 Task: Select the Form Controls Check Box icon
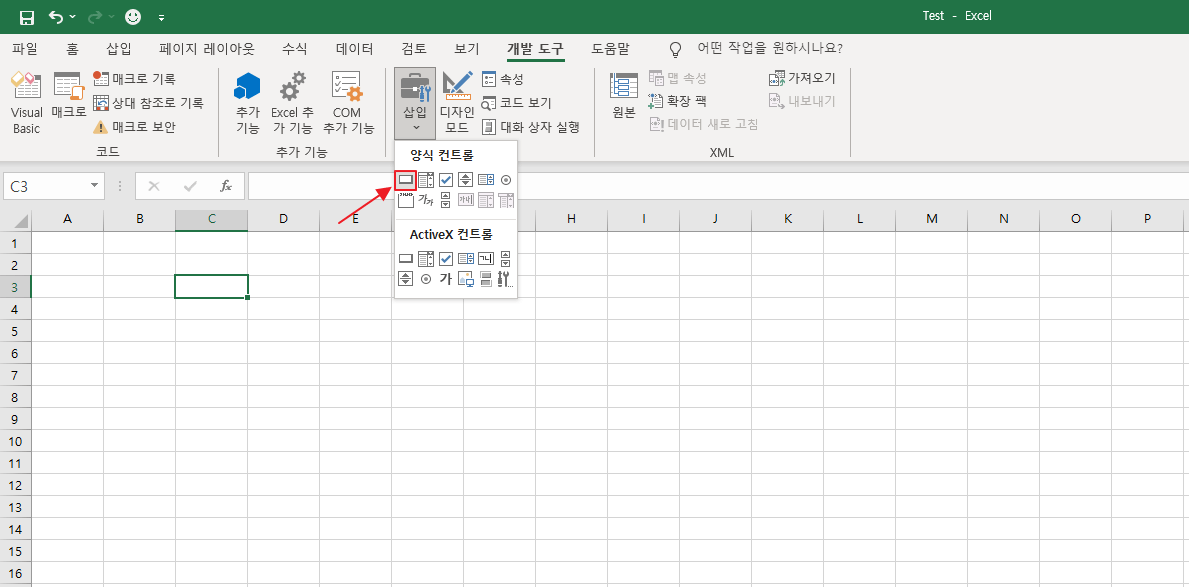pos(446,180)
